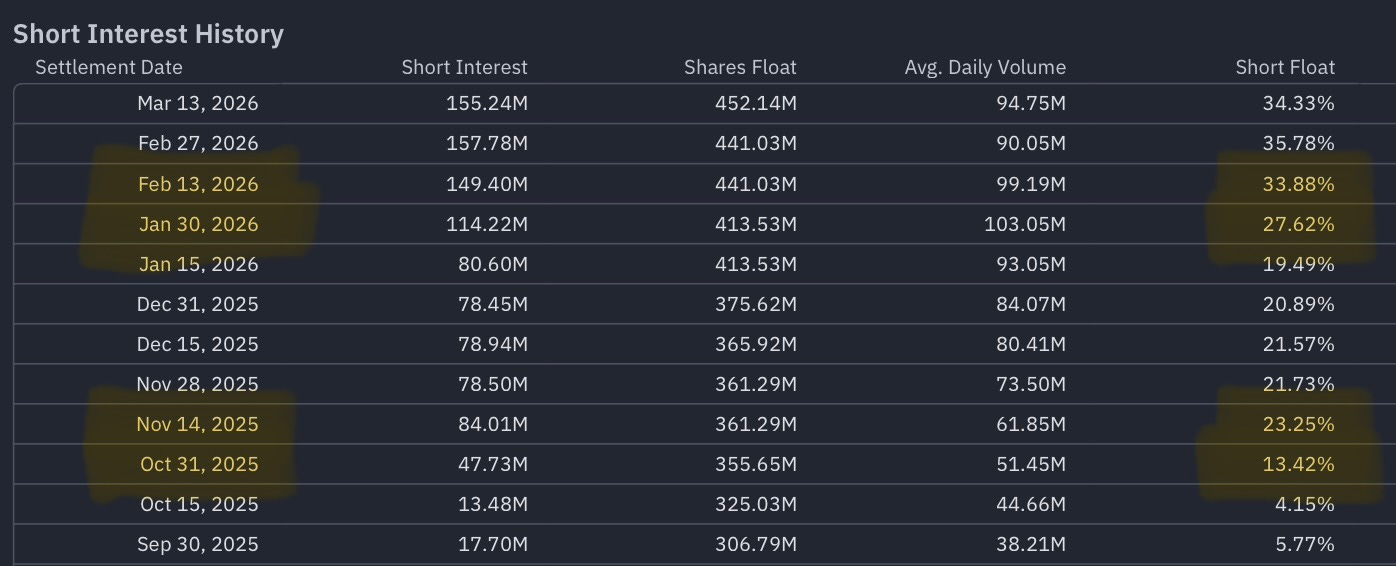Image resolution: width=1396 pixels, height=566 pixels.
Task: Select the Mar 13, 2026 row date
Action: (198, 104)
